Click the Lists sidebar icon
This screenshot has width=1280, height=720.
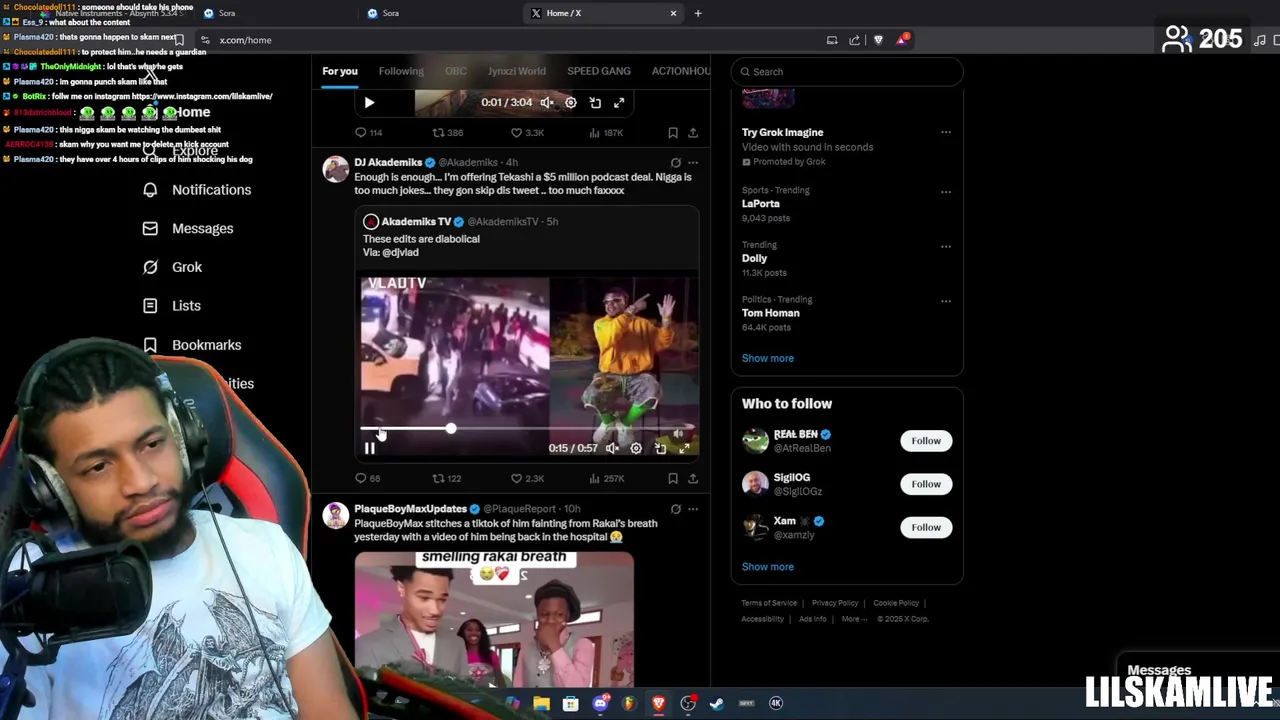pos(150,306)
